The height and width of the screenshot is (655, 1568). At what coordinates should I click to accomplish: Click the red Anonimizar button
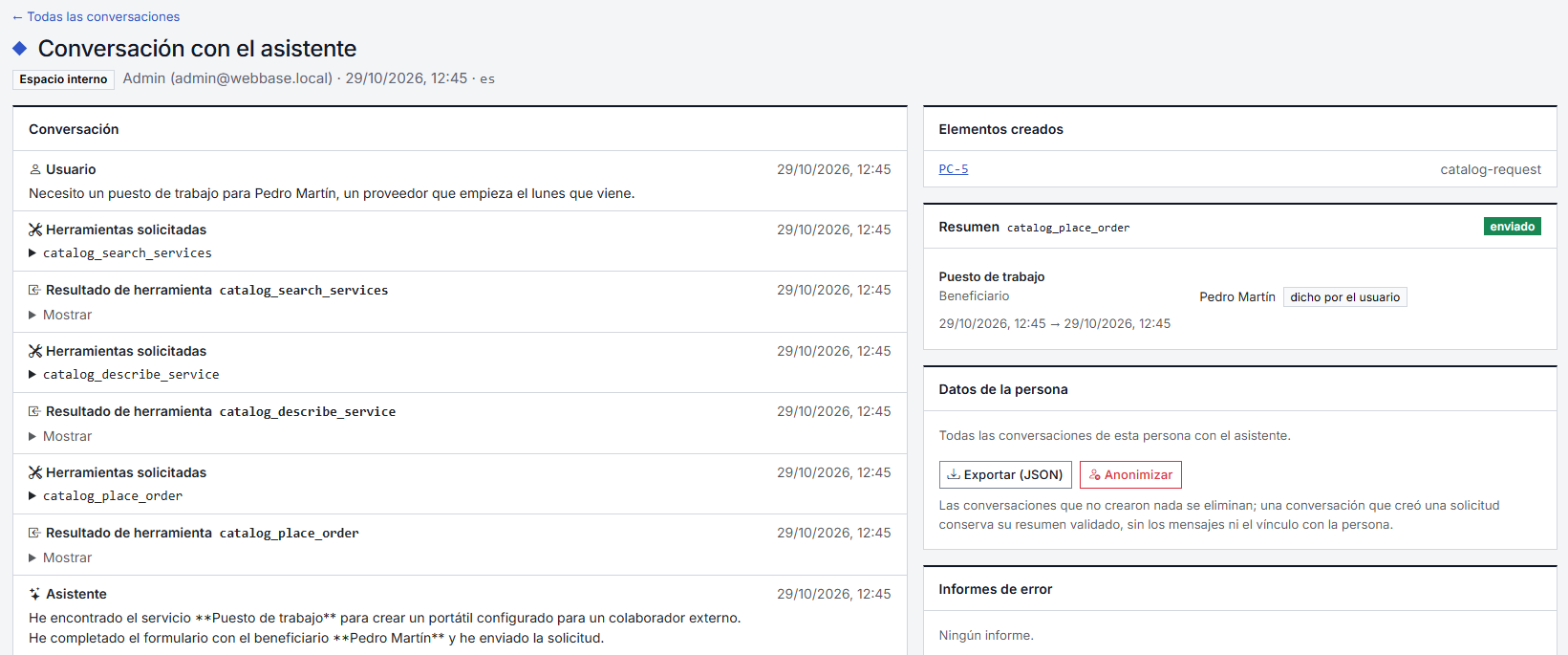[1131, 474]
